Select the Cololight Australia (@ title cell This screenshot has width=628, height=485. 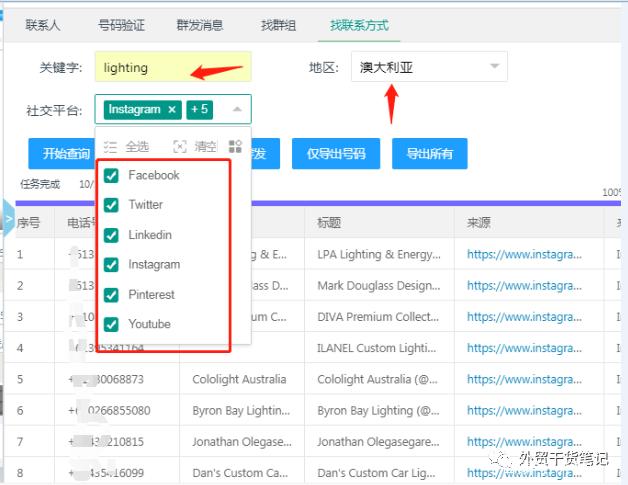click(x=378, y=379)
